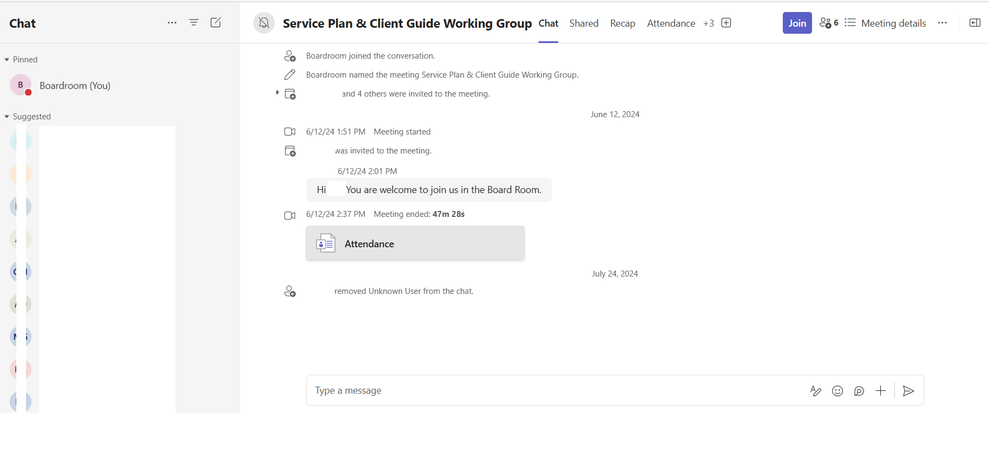
Task: Click the filter chats icon
Action: coord(194,23)
